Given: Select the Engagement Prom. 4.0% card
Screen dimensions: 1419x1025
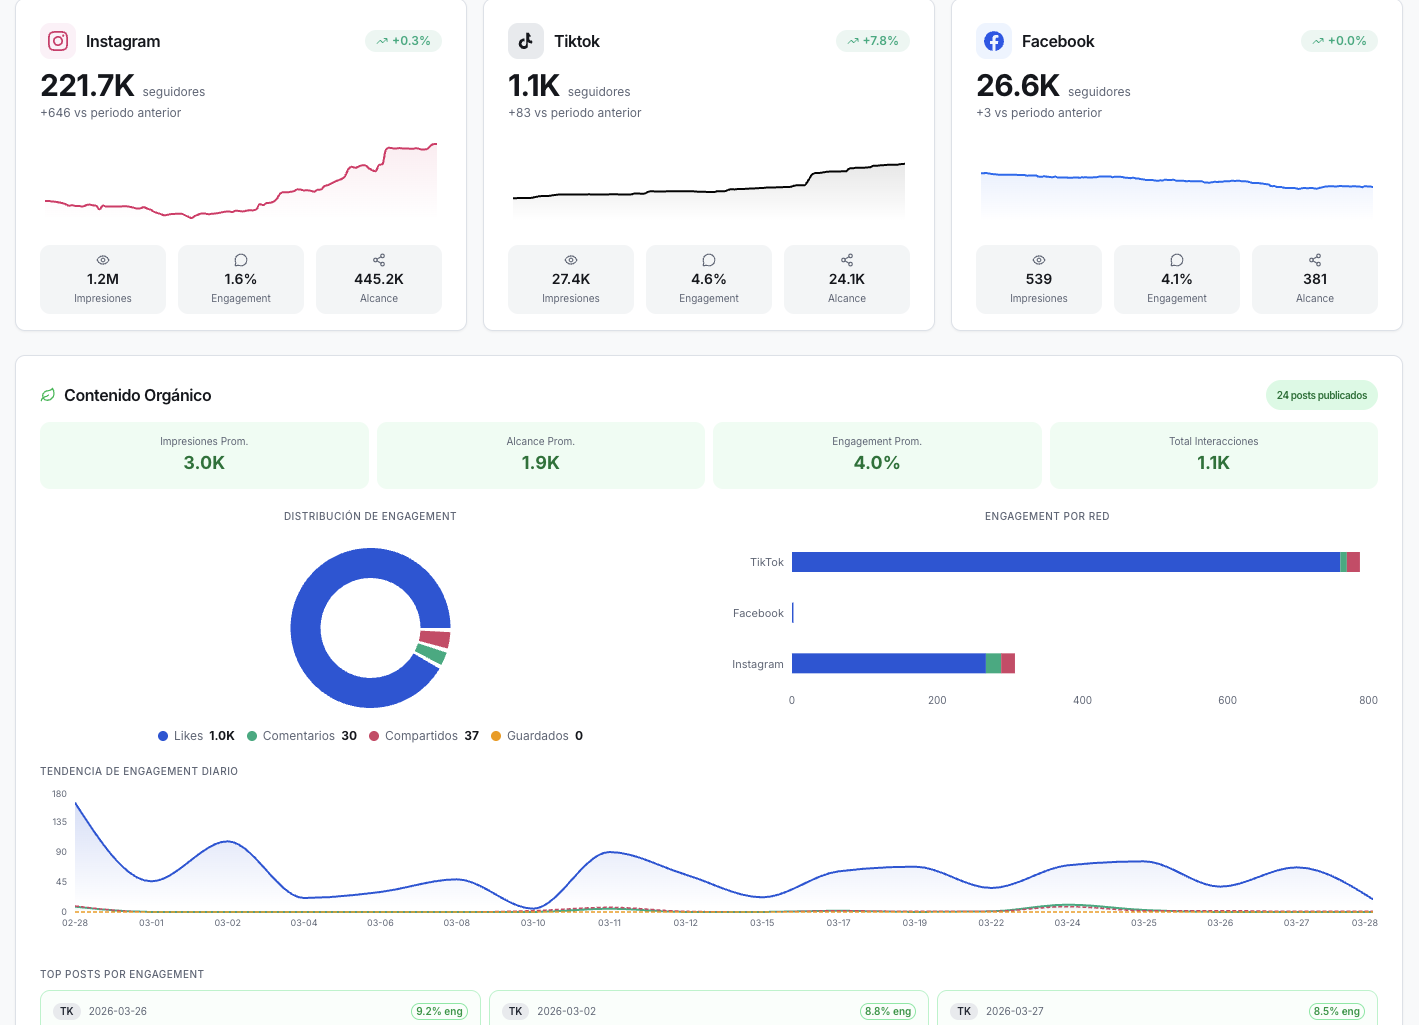Looking at the screenshot, I should 877,455.
